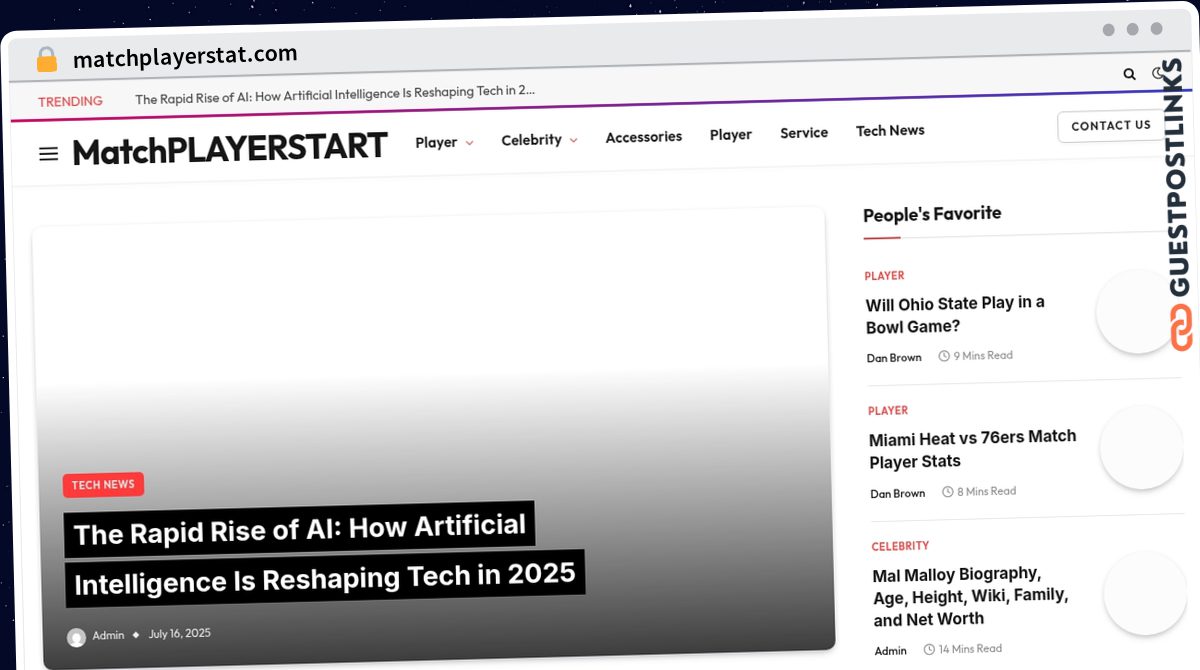This screenshot has height=670, width=1200.
Task: Click the TECH NEWS category badge
Action: tap(103, 485)
